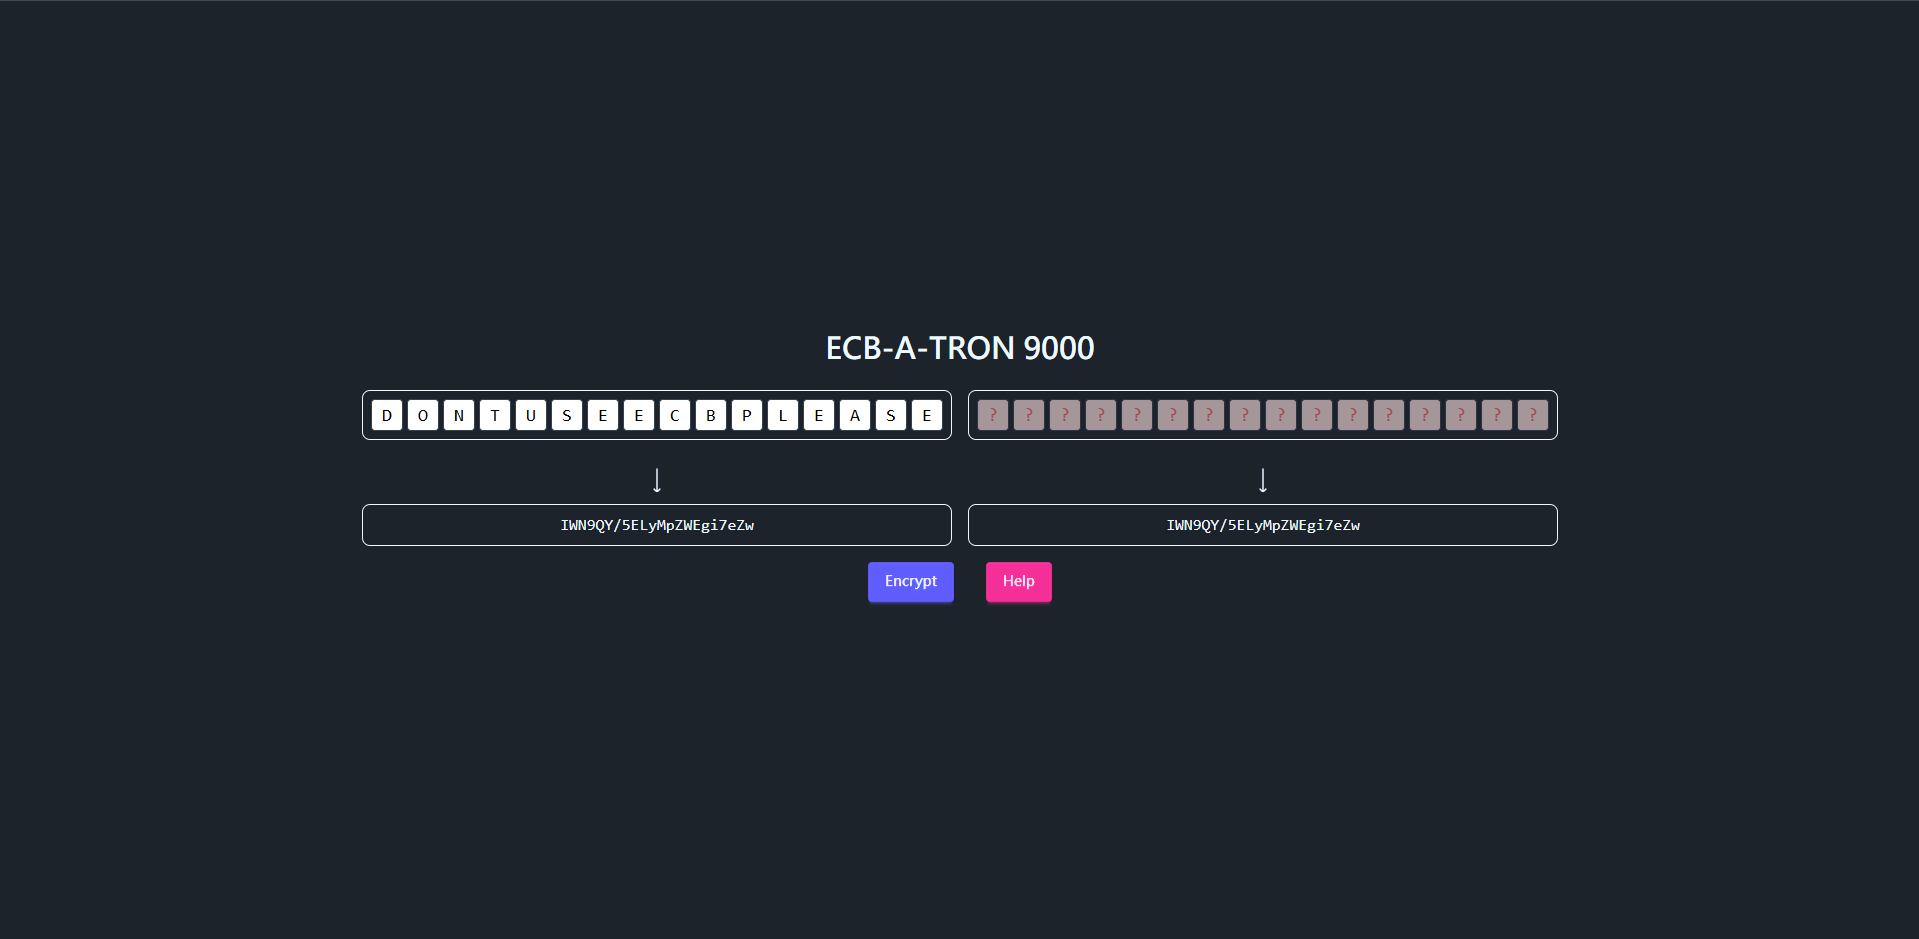Click the last question-mark hidden box

[1533, 415]
